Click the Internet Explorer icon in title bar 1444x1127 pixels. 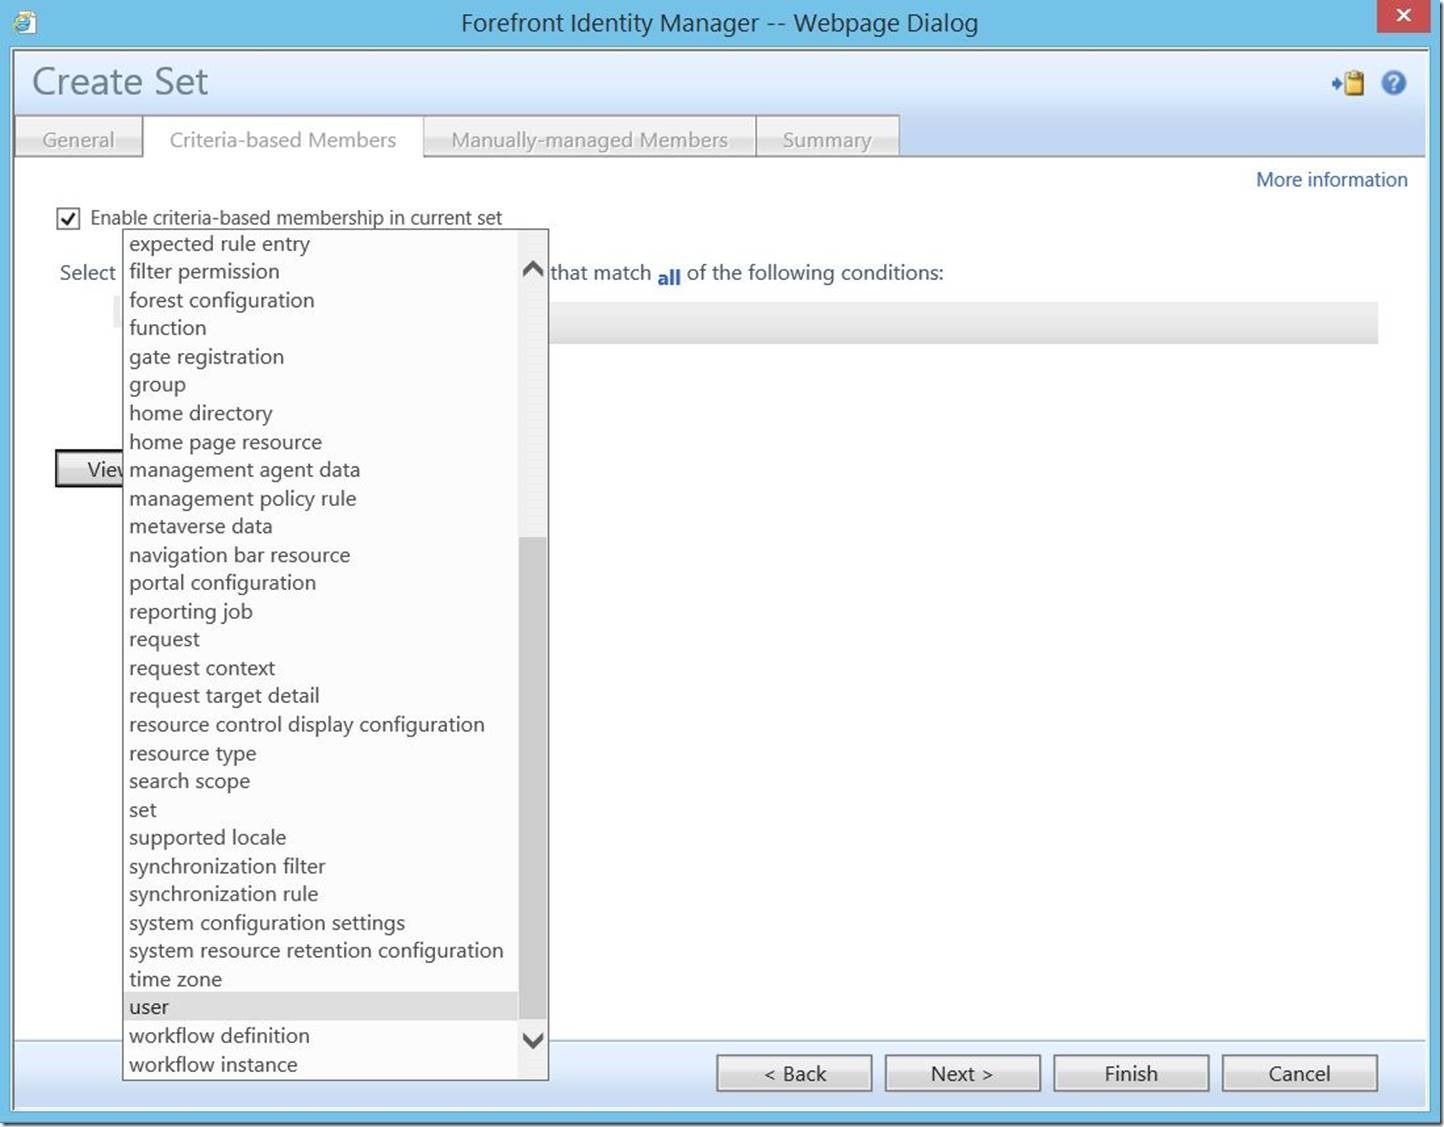pos(24,22)
